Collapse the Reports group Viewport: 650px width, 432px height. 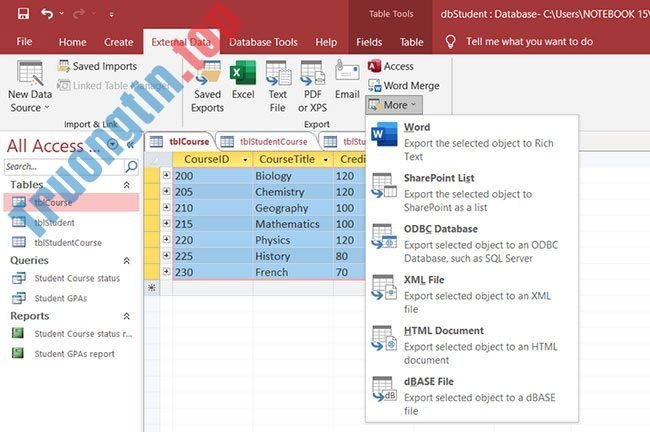coord(126,316)
